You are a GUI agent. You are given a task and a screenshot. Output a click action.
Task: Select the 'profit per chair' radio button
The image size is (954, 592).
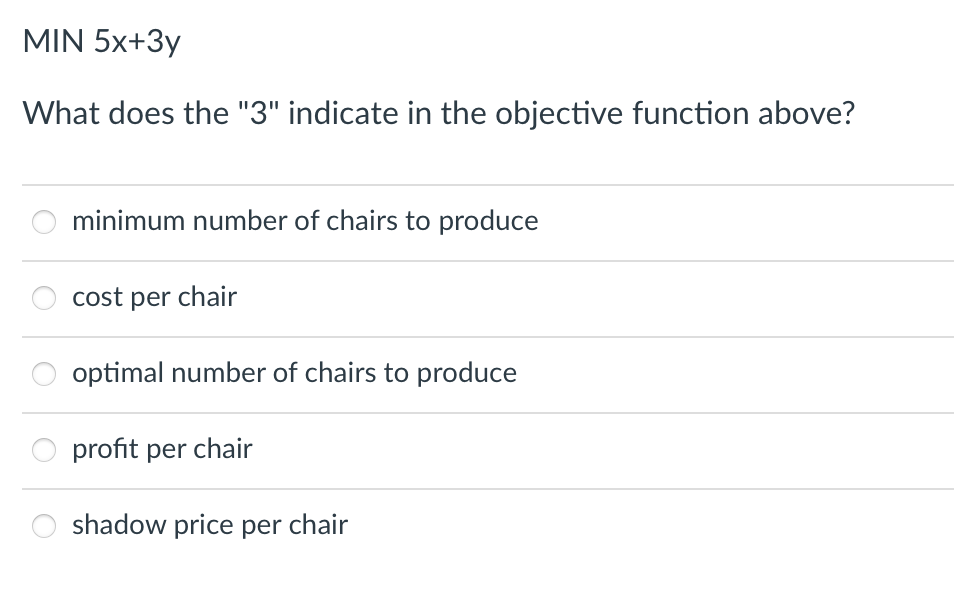(x=44, y=450)
